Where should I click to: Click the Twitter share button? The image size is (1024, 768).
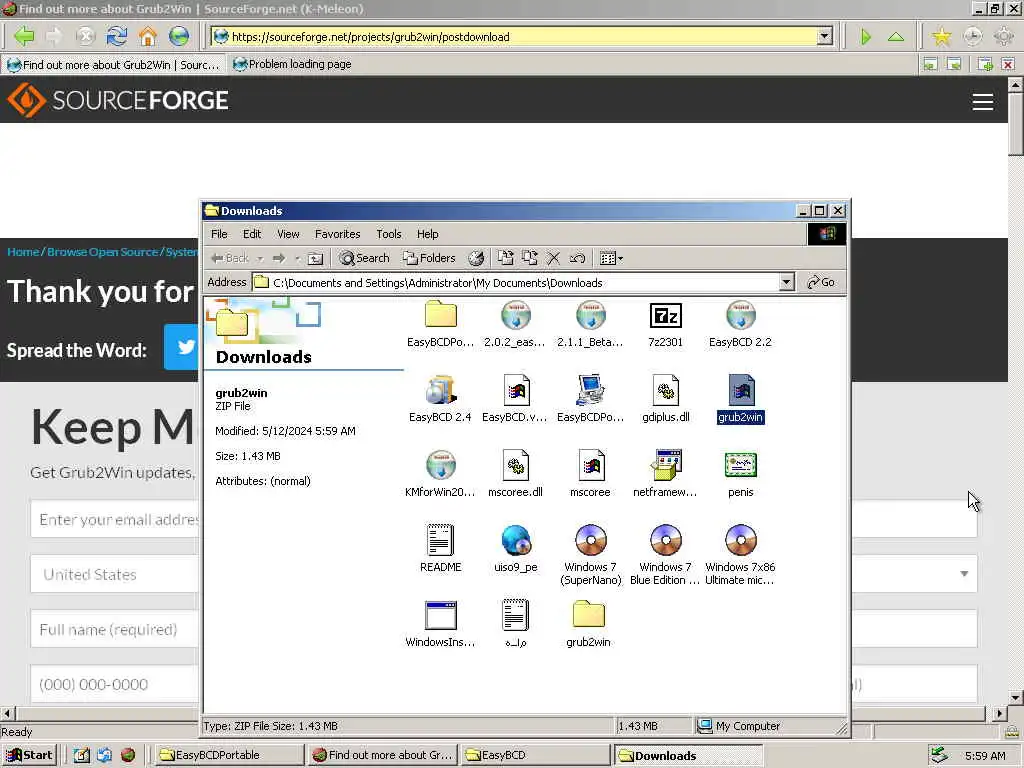click(x=182, y=347)
